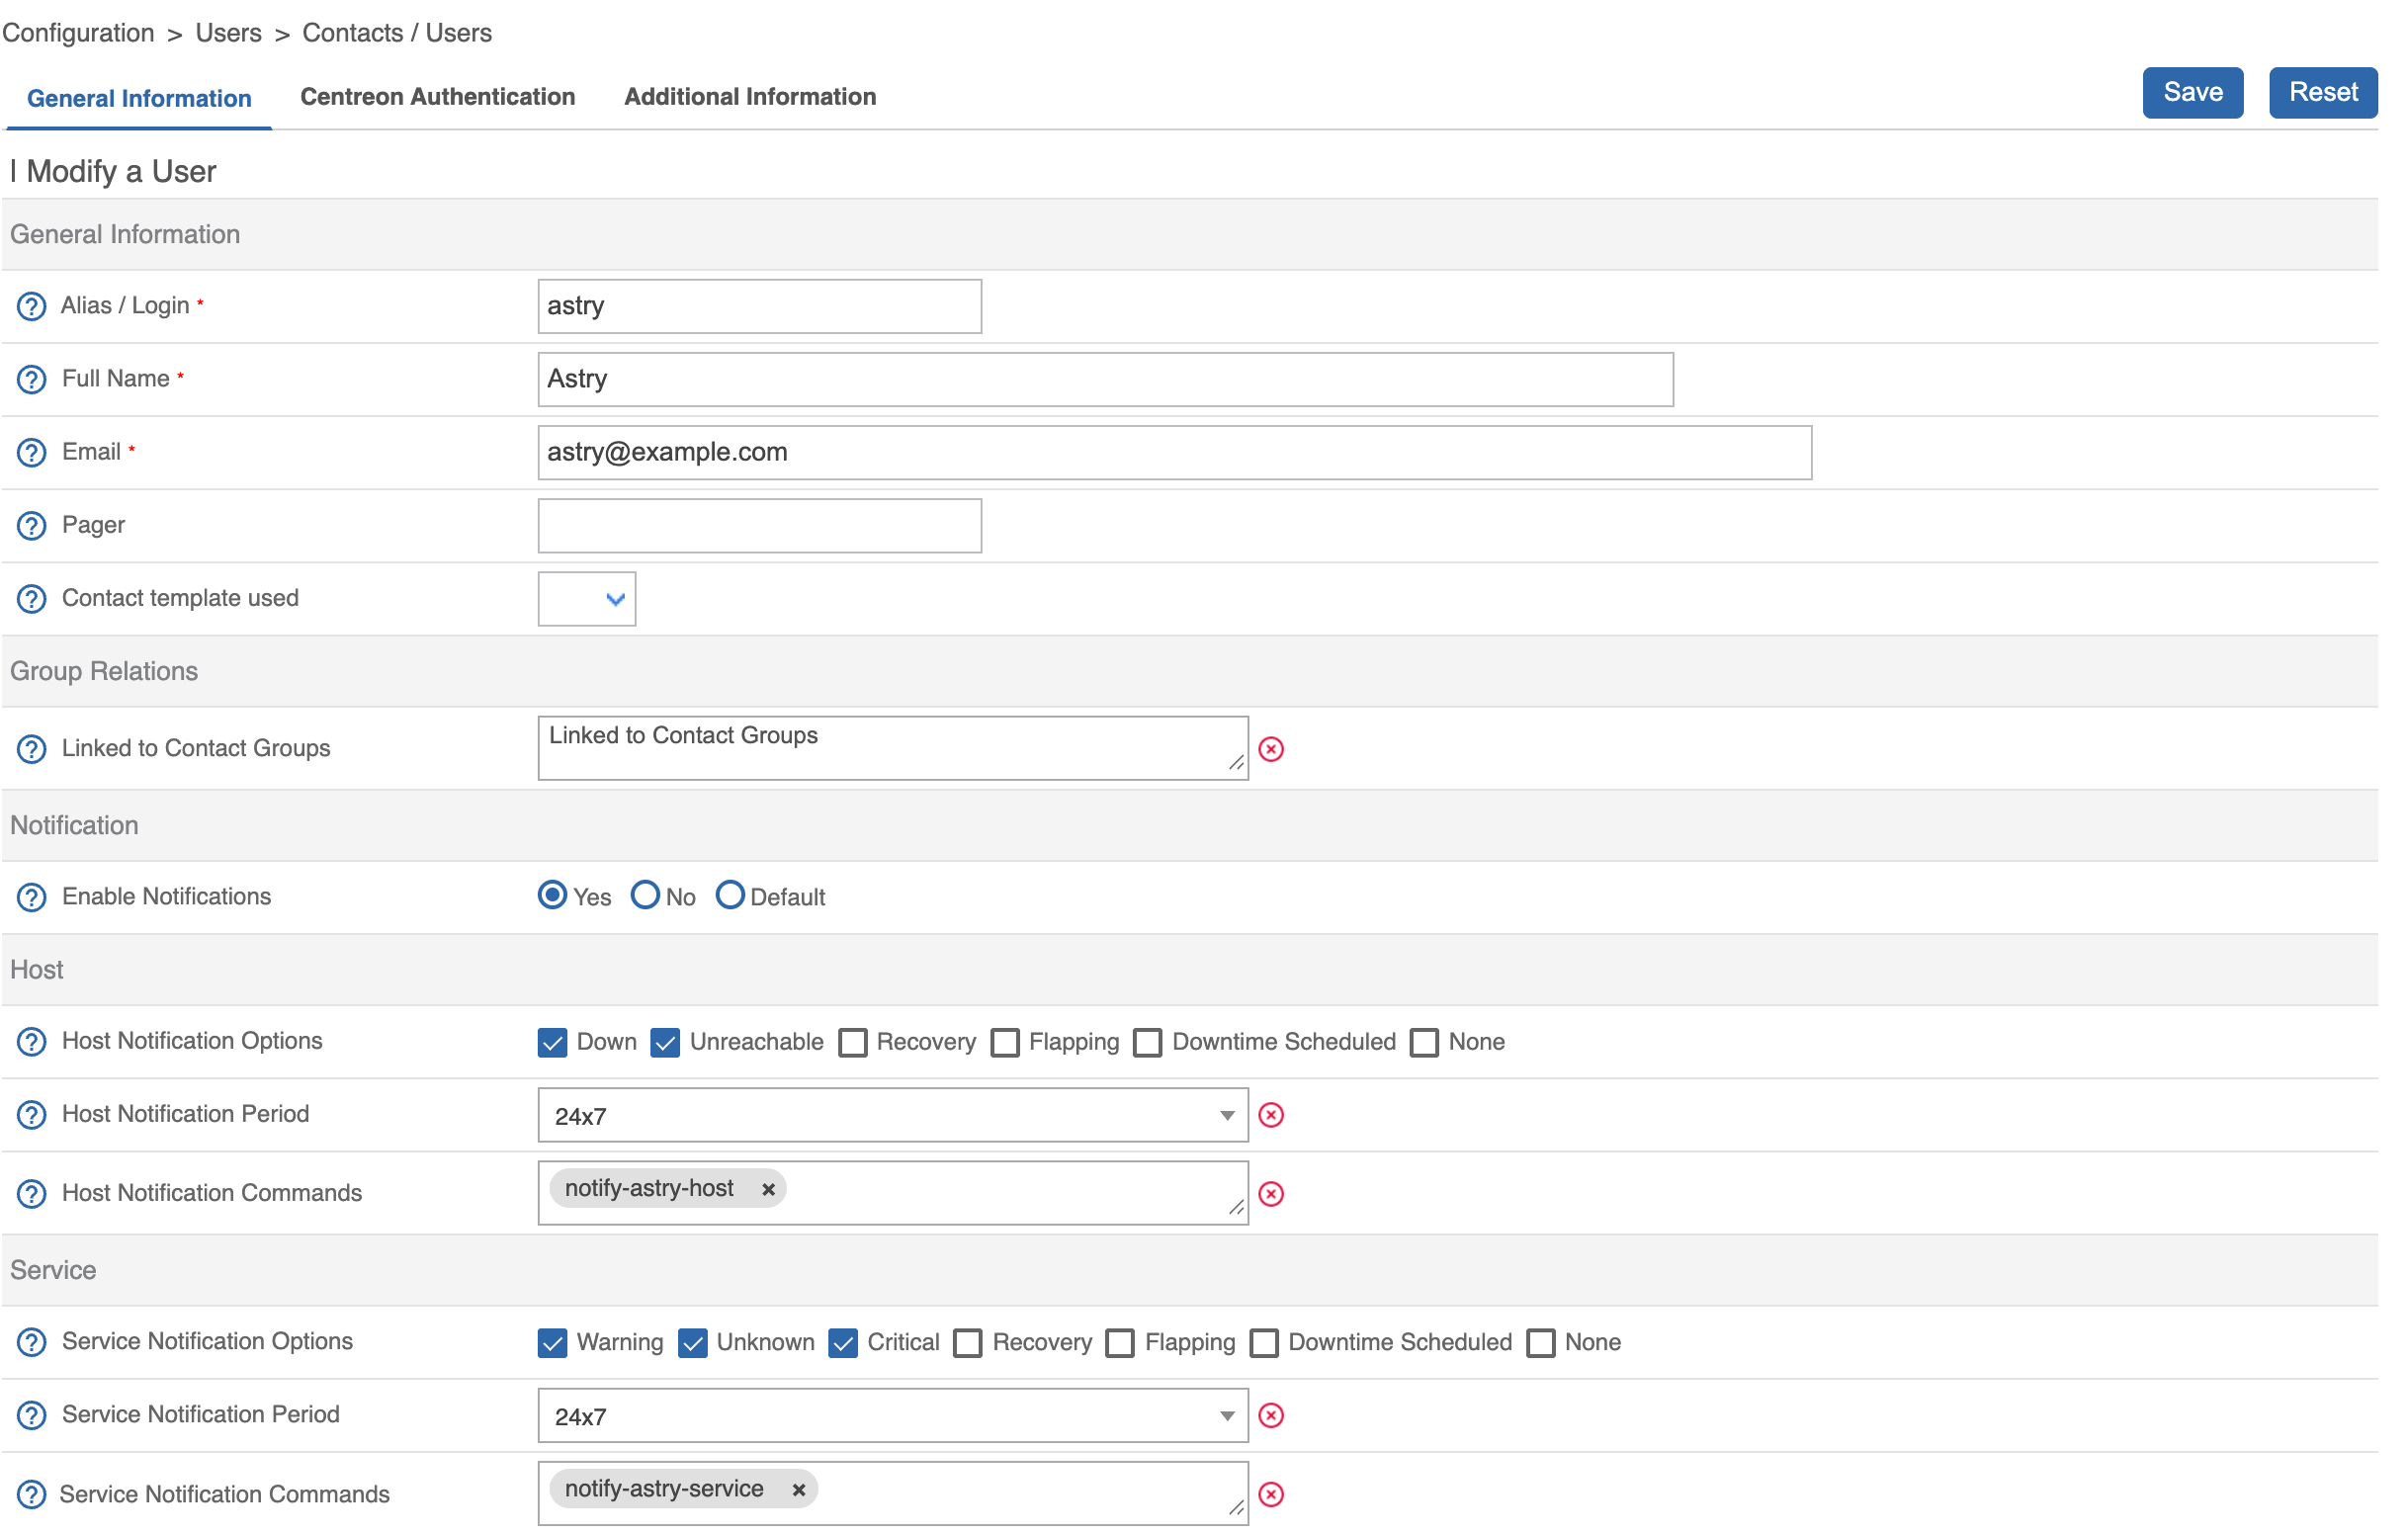
Task: Open Contact template used dropdown
Action: [586, 598]
